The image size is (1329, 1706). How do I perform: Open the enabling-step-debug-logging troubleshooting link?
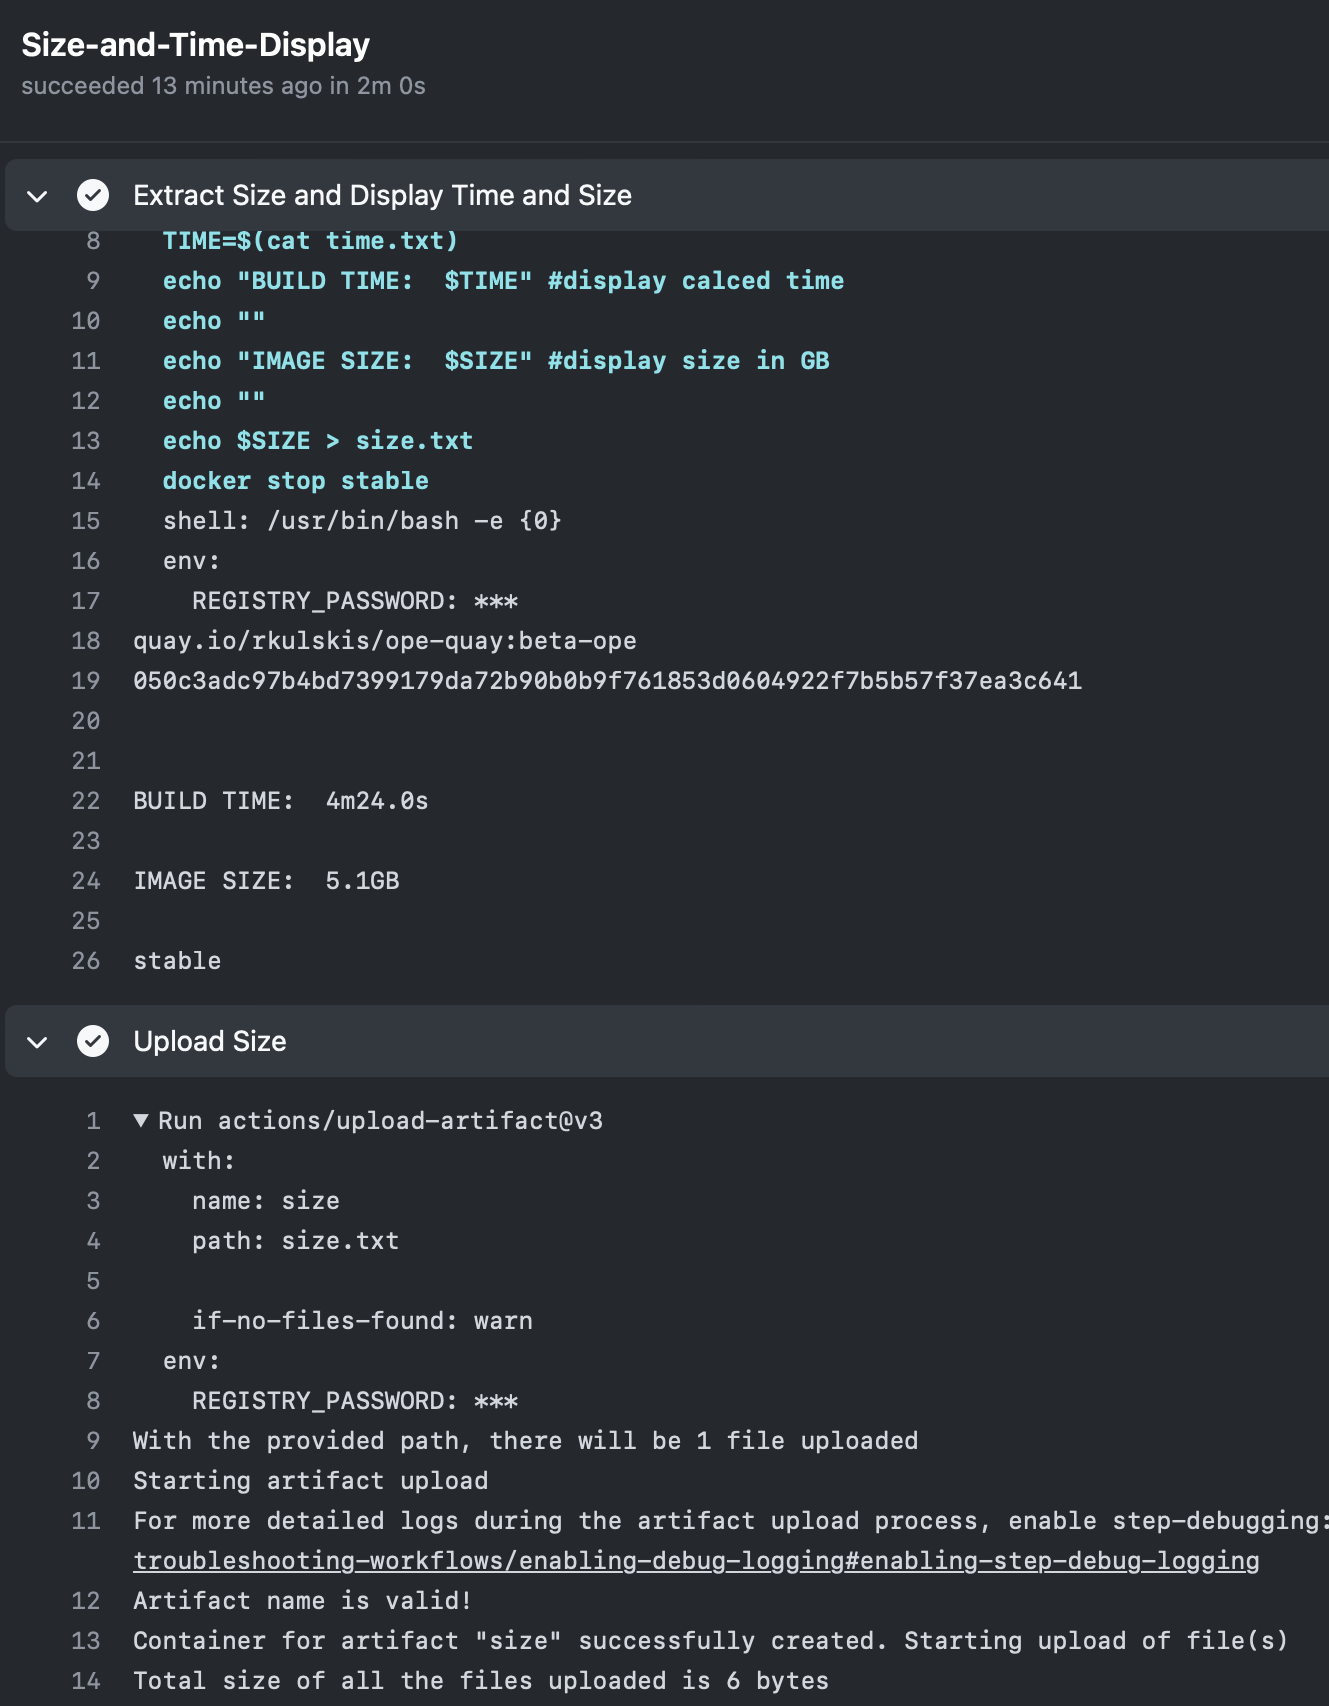[696, 1561]
